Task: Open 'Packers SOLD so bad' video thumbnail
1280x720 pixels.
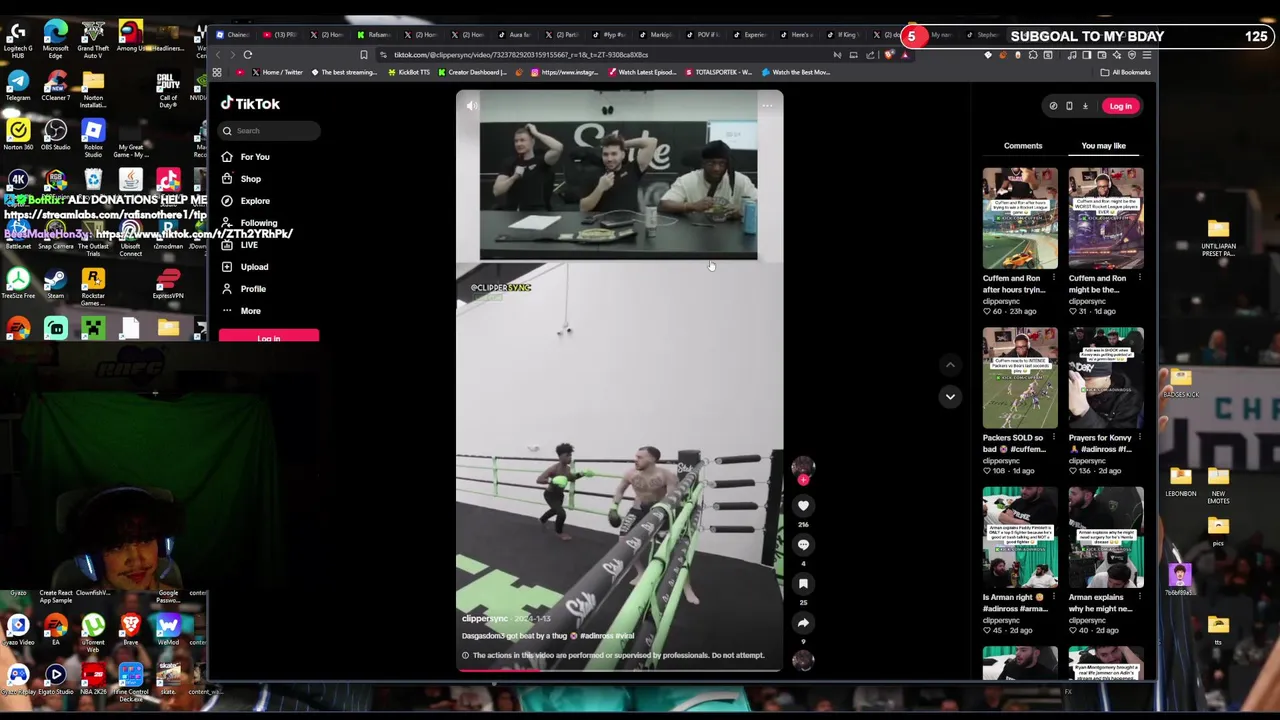Action: point(1019,378)
